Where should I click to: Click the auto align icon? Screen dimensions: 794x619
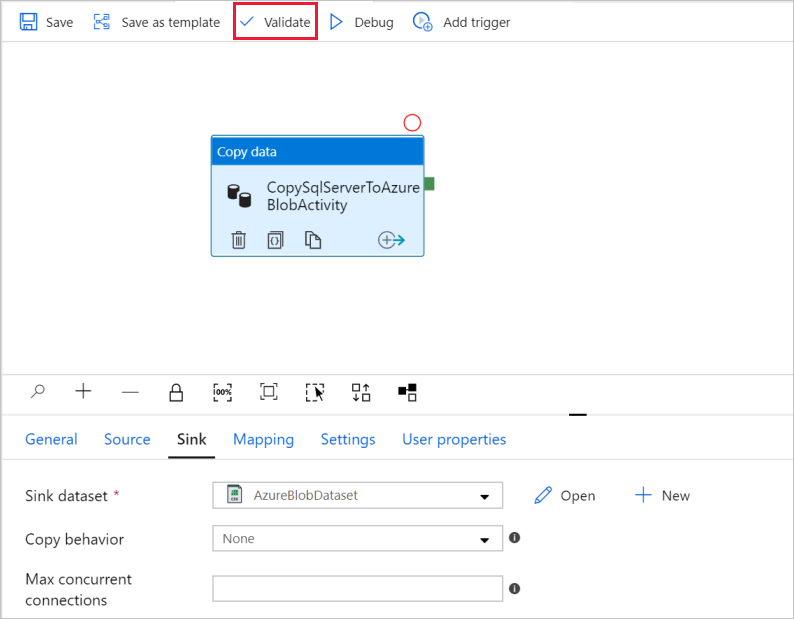pyautogui.click(x=361, y=392)
